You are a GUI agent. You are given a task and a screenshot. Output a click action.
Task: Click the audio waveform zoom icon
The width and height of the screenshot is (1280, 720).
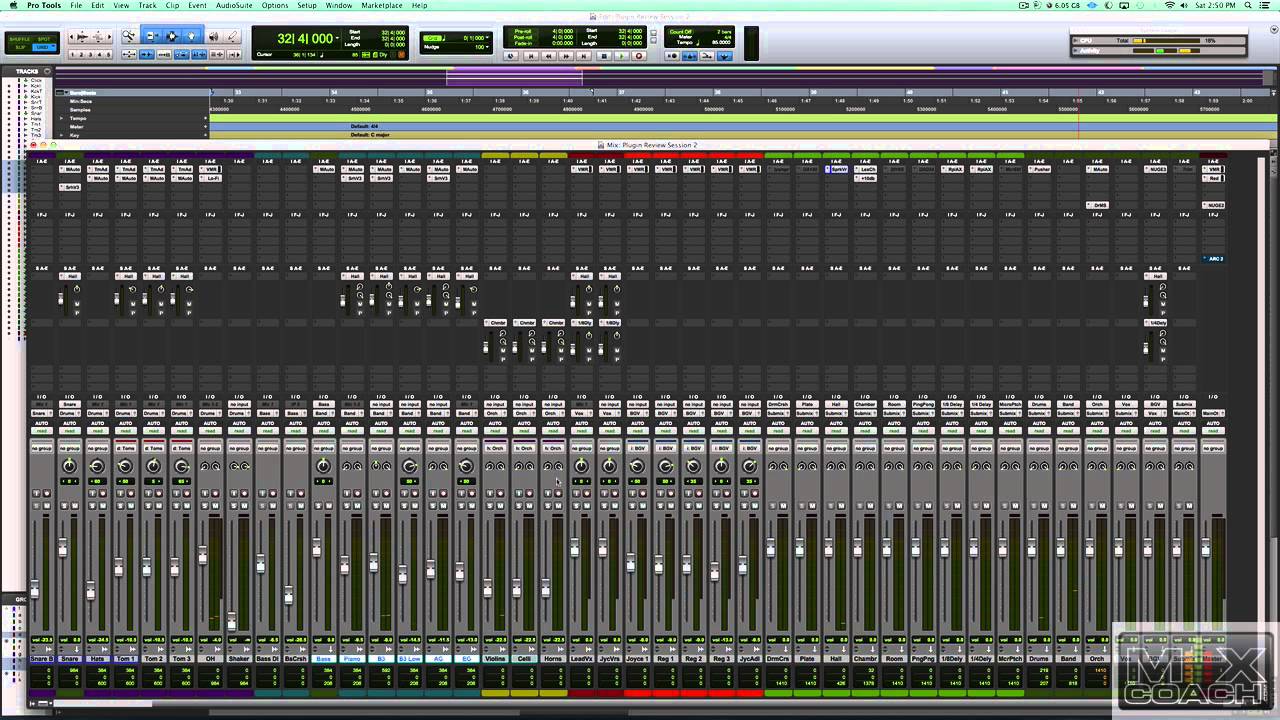(83, 37)
